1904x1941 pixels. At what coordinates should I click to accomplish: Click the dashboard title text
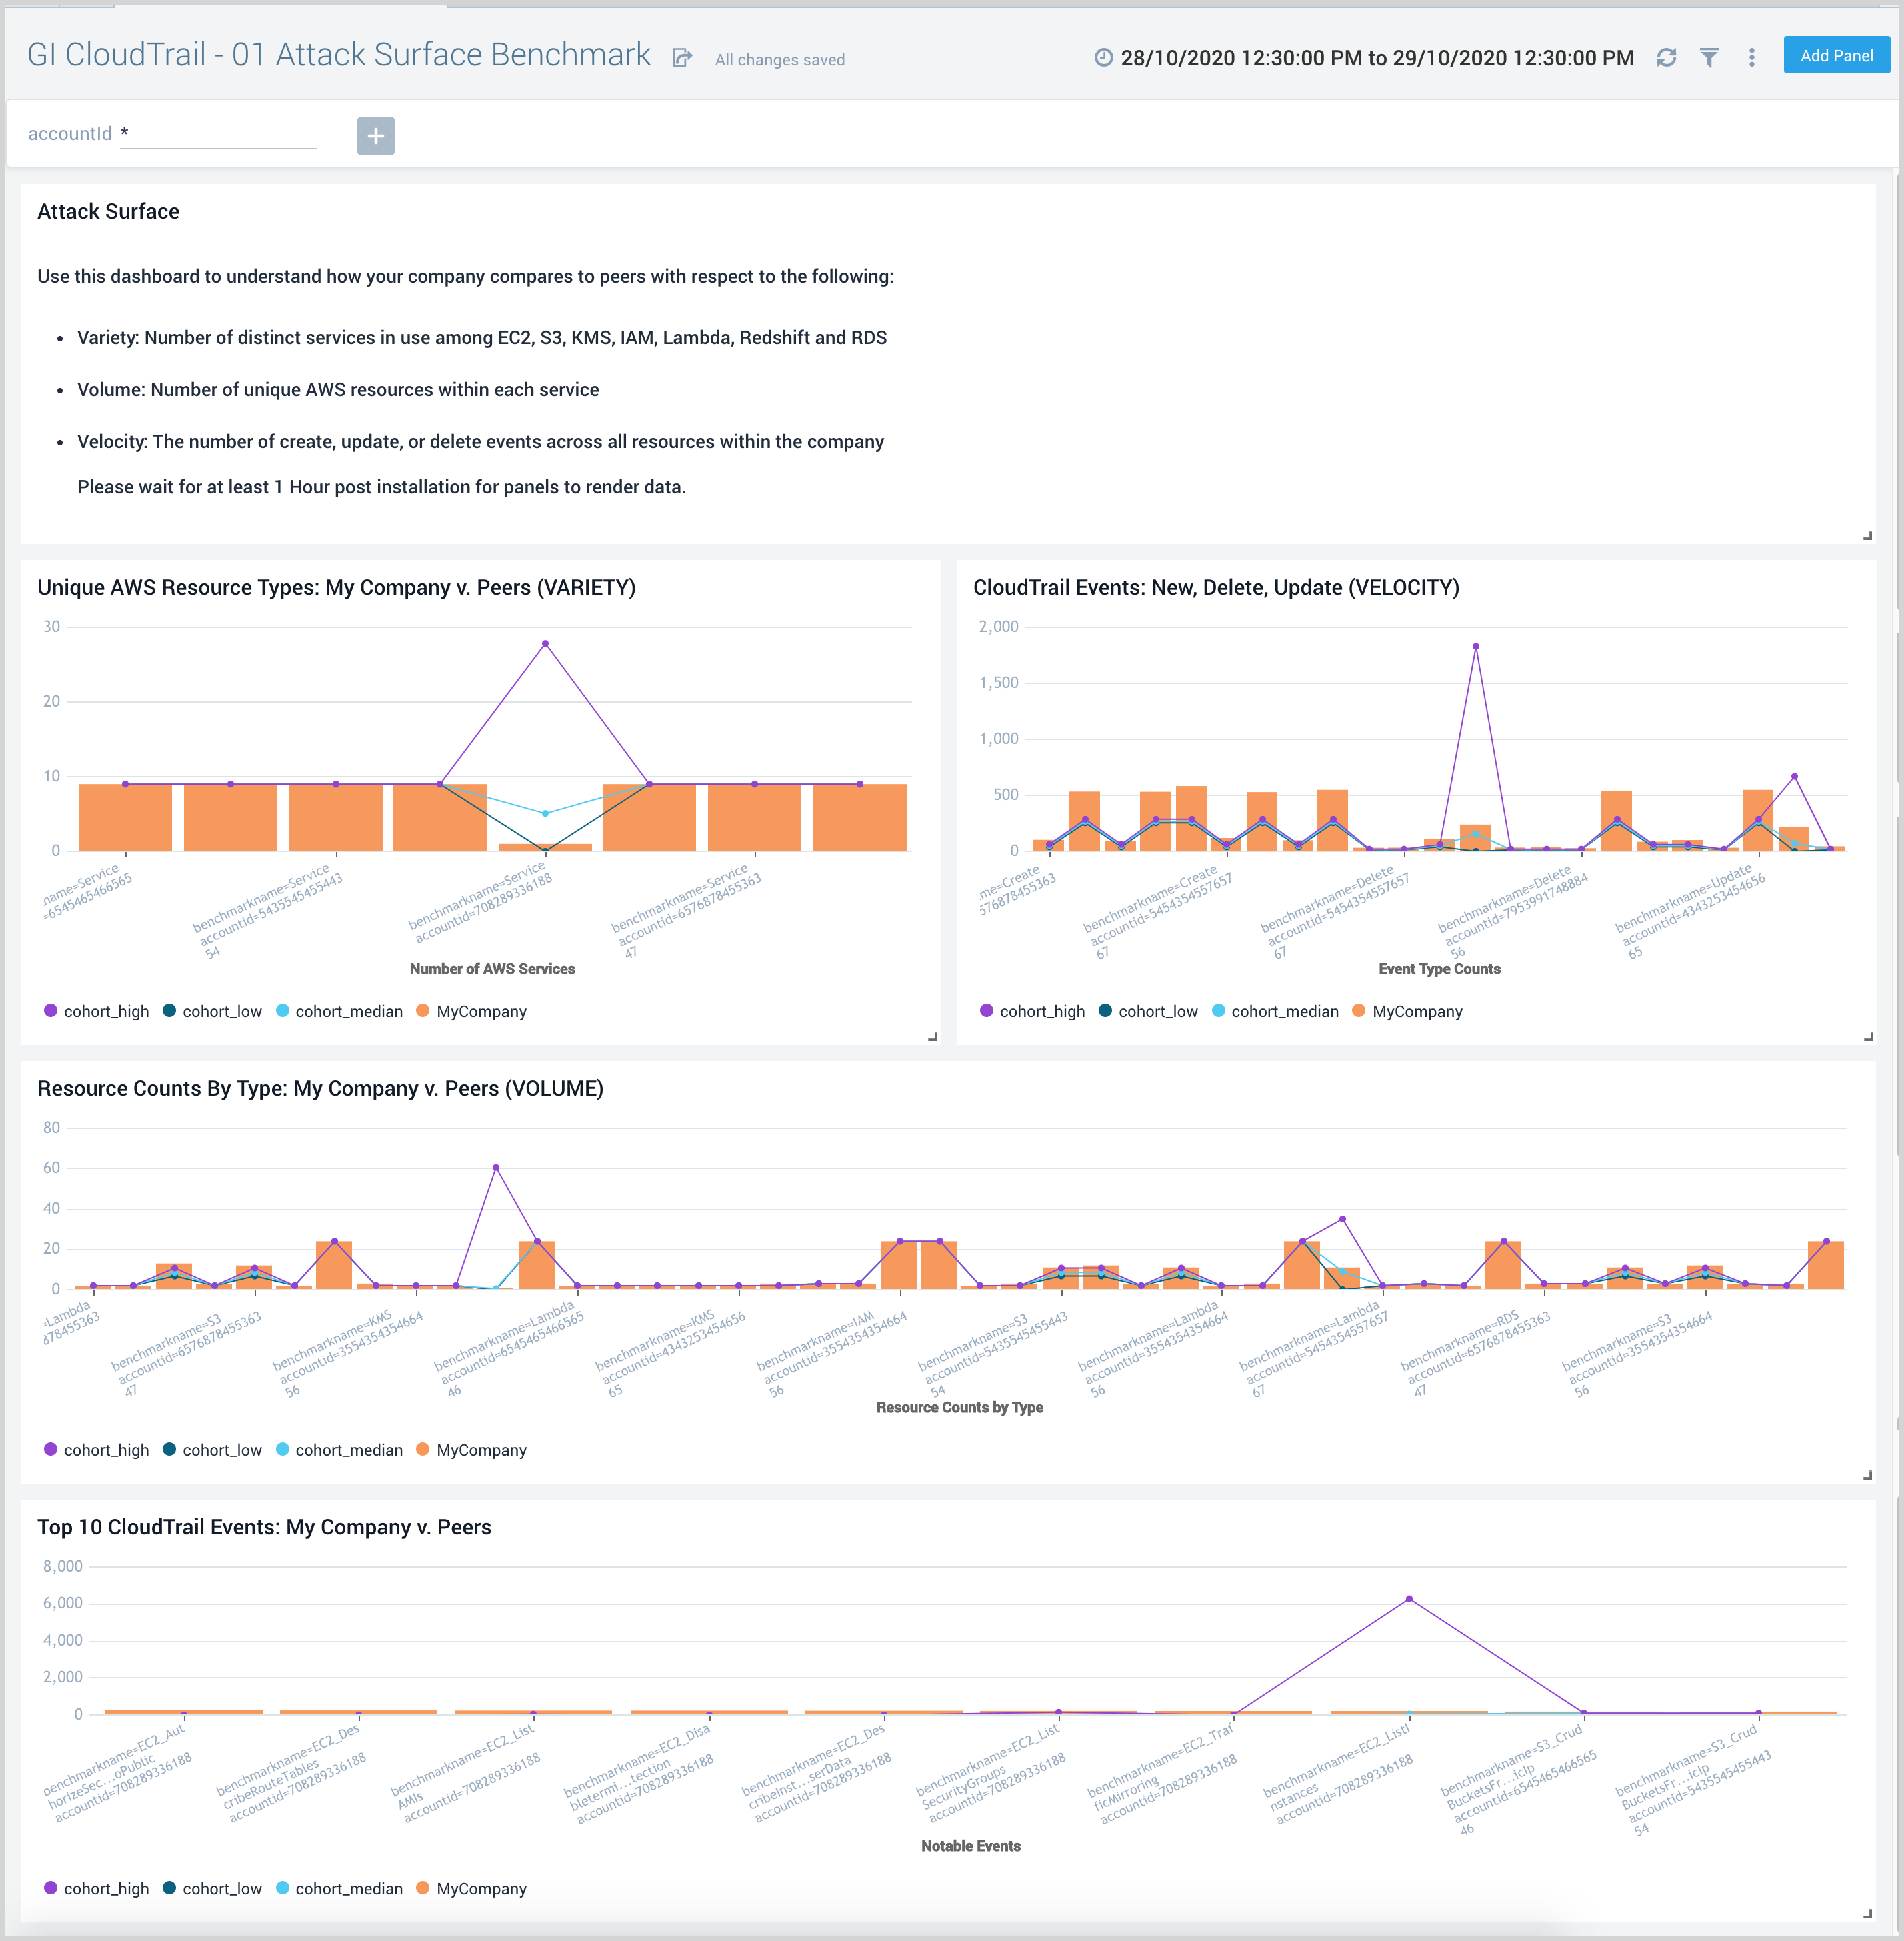[x=338, y=54]
